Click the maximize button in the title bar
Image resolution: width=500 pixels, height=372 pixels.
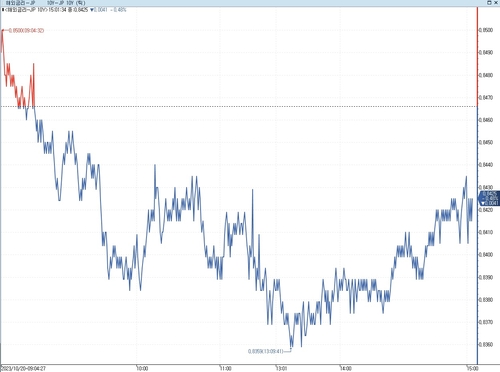pyautogui.click(x=489, y=3)
